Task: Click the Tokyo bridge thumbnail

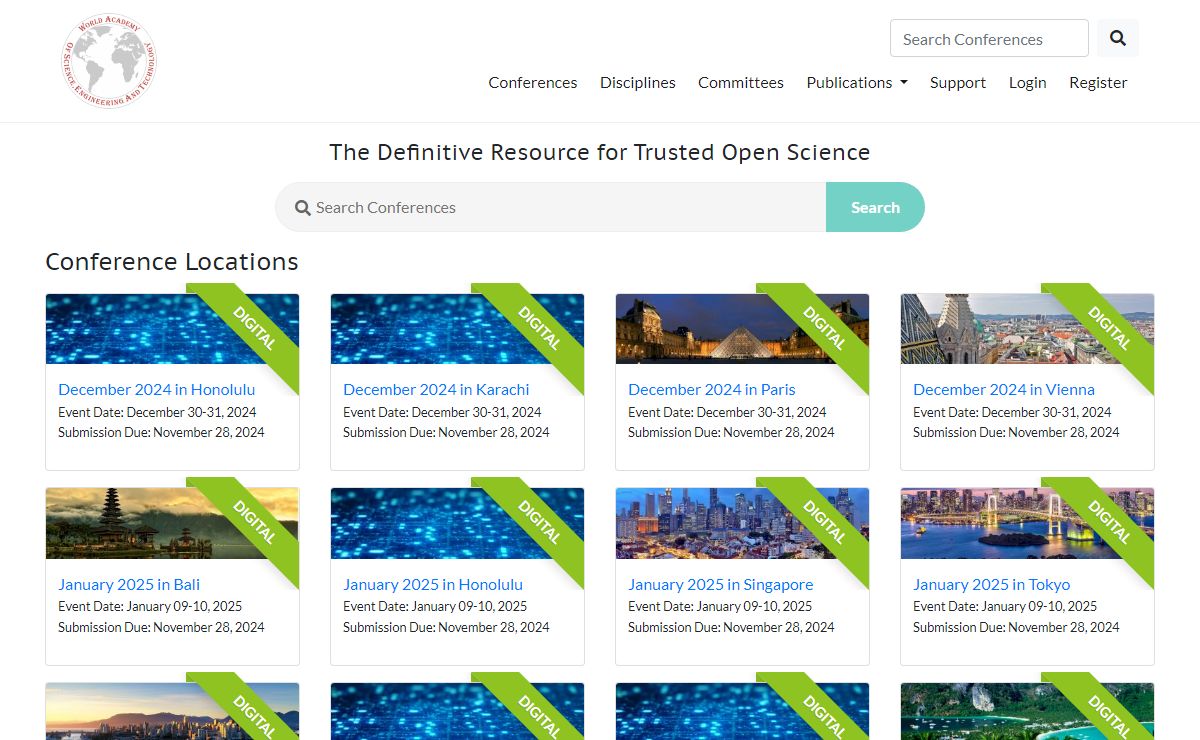Action: coord(1027,523)
